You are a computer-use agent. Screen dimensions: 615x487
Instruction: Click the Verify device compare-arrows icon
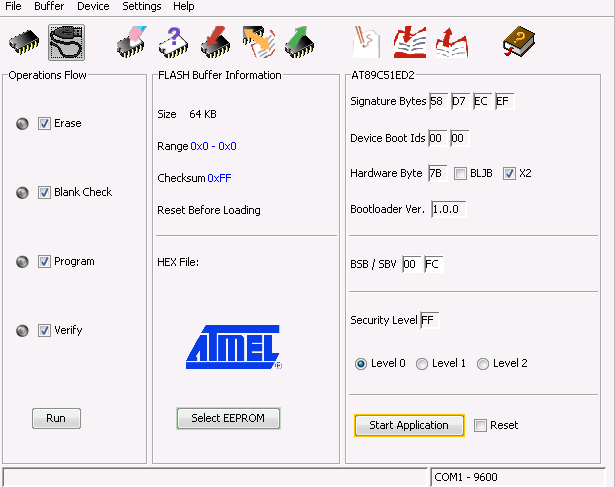258,42
